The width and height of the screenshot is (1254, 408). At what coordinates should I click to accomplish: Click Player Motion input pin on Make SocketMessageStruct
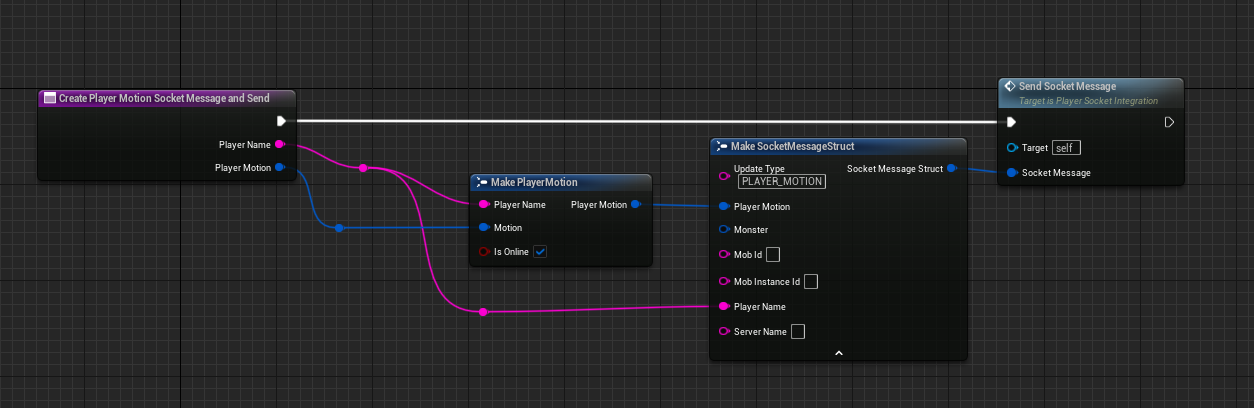click(x=724, y=207)
